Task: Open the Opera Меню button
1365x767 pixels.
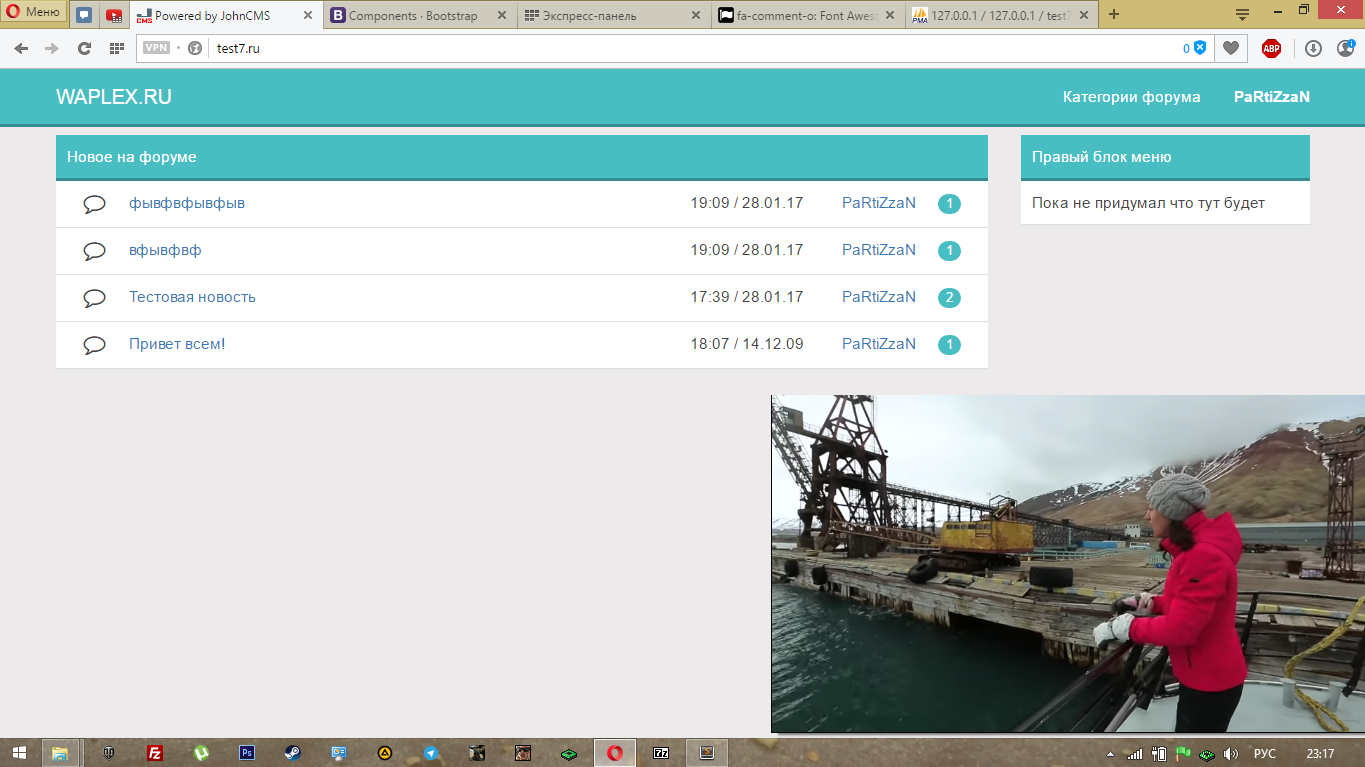Action: tap(34, 13)
